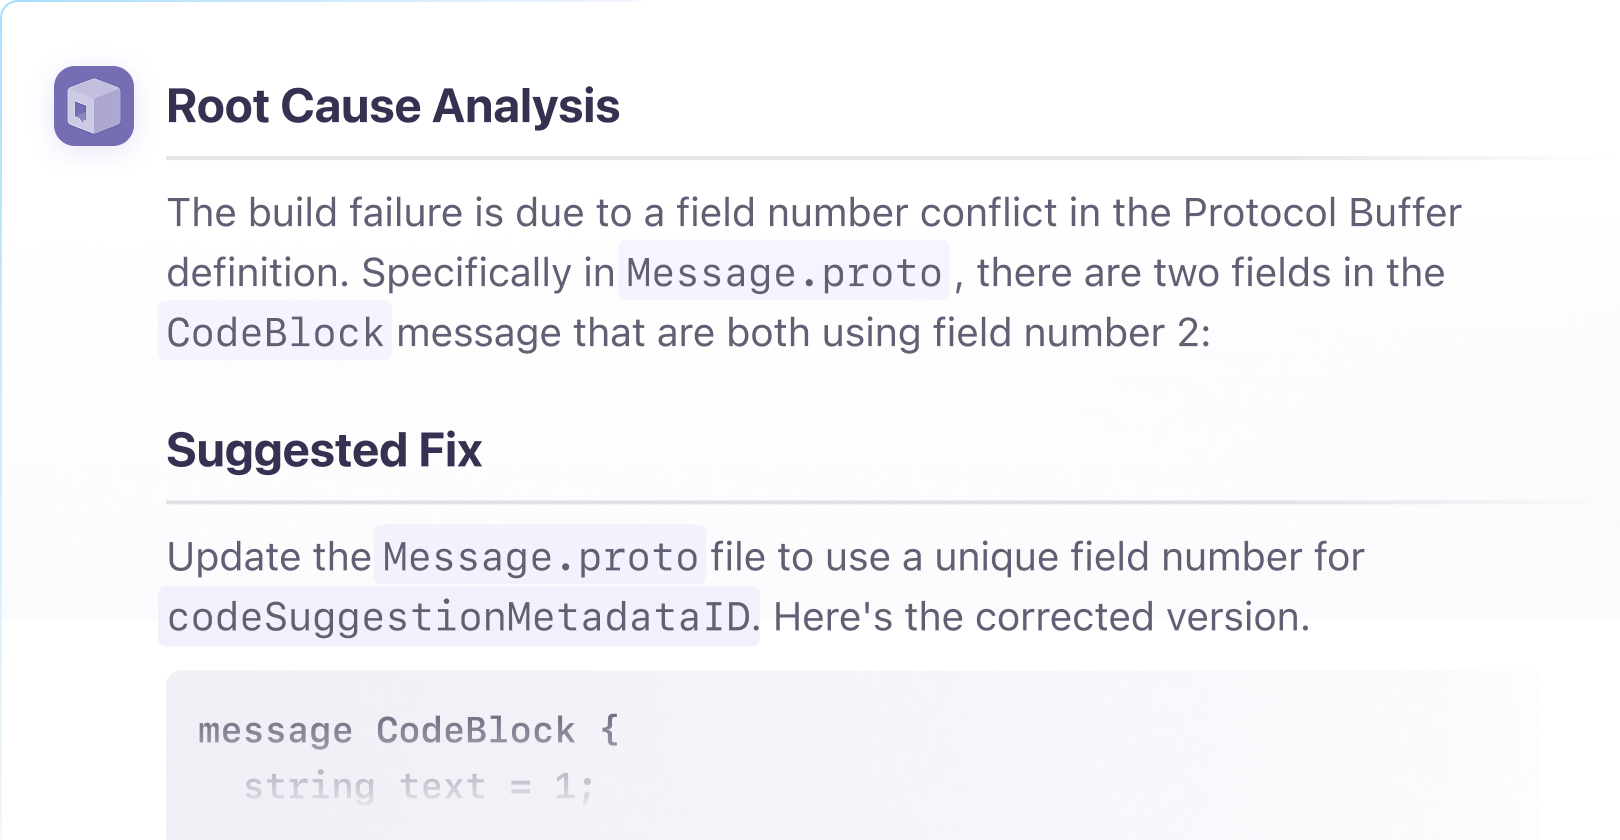
Task: Click the "Here's the corrected version." sentence
Action: coord(1041,617)
